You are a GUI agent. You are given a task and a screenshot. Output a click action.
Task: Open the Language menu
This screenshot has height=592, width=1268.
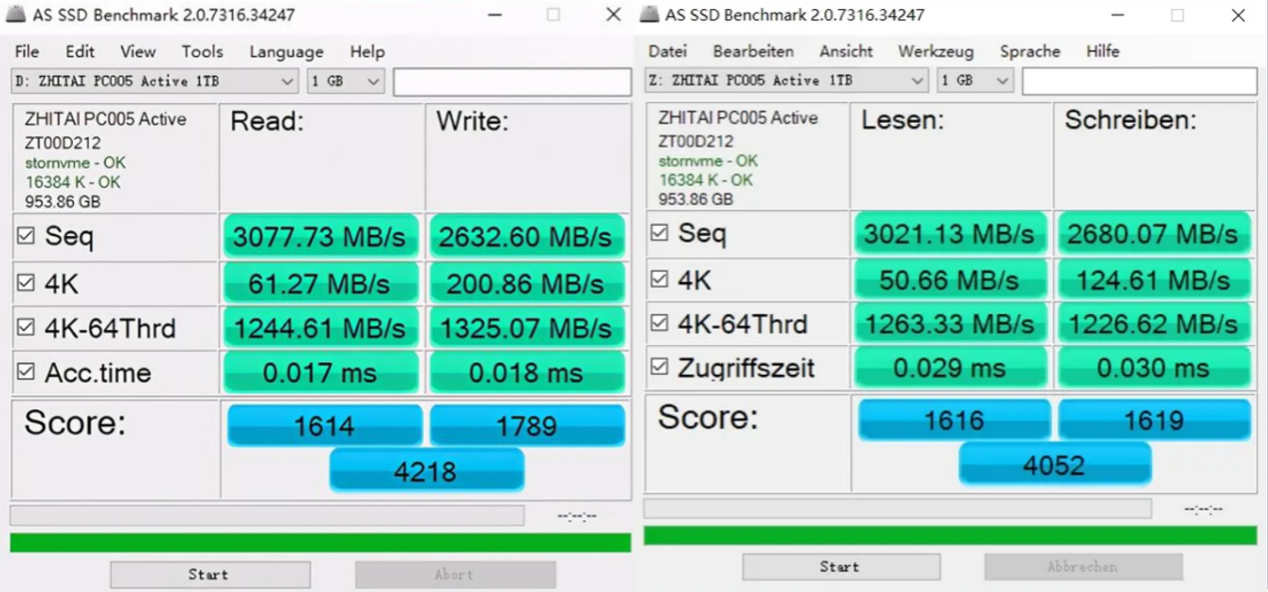pyautogui.click(x=286, y=51)
